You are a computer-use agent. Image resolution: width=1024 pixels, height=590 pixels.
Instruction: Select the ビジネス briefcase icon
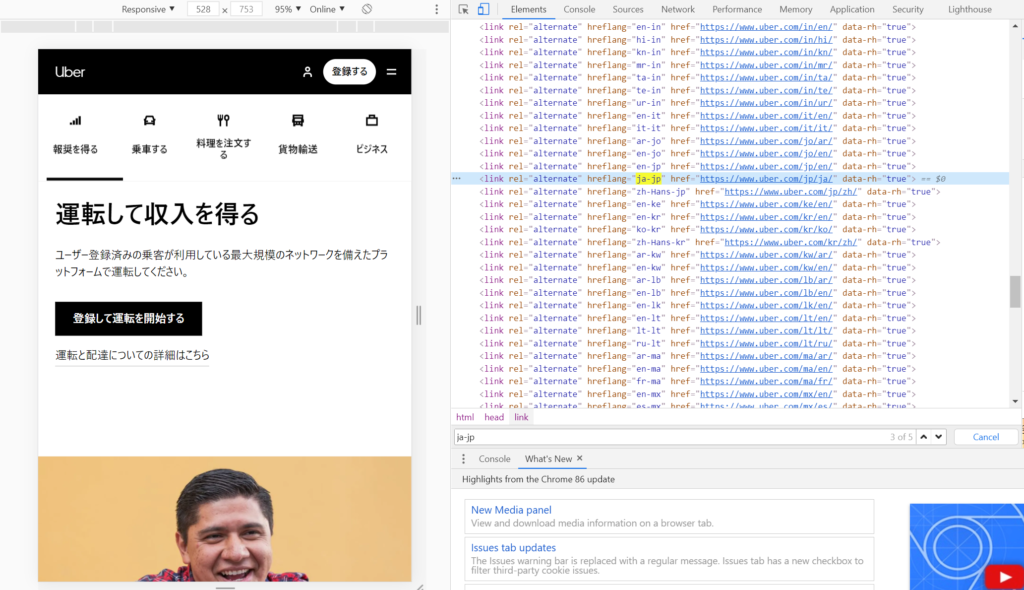(372, 120)
